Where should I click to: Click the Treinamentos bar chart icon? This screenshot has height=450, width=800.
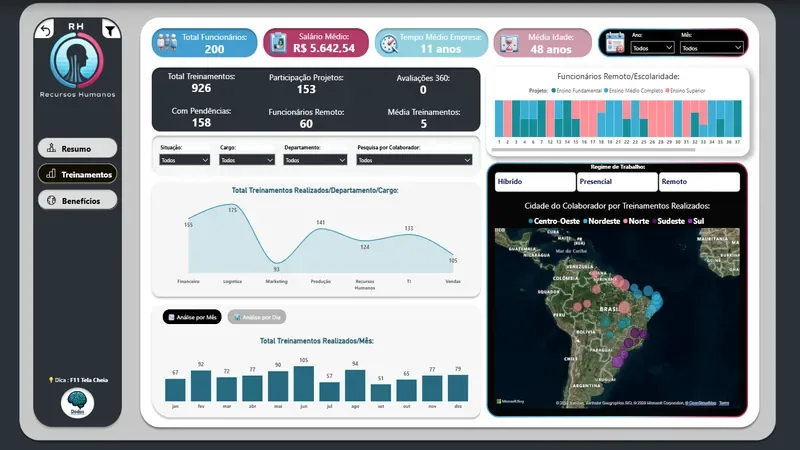point(51,174)
